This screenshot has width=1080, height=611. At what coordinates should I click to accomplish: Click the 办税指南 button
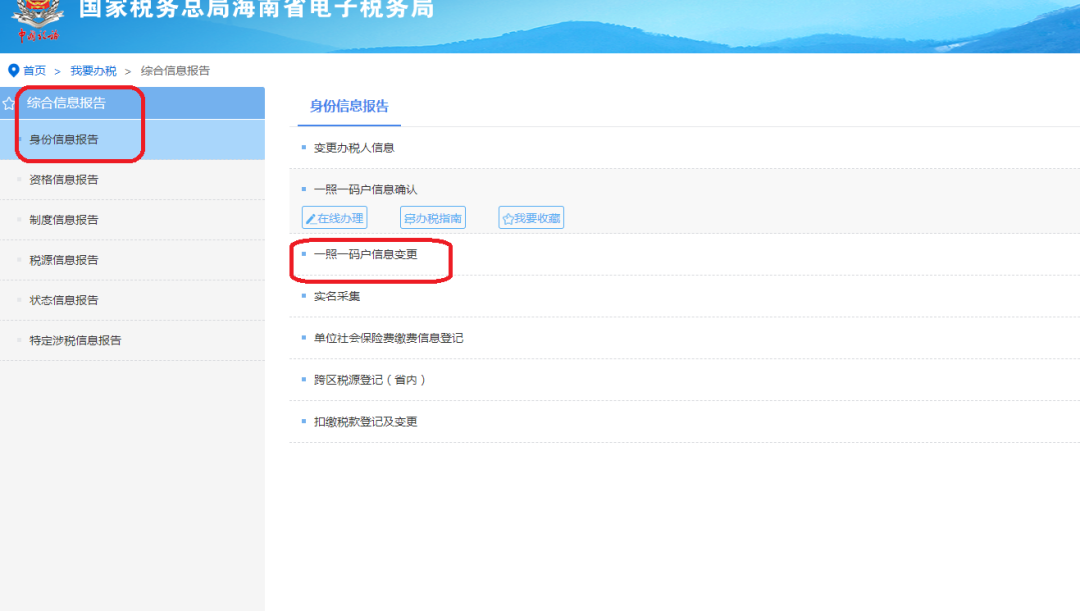(x=433, y=218)
